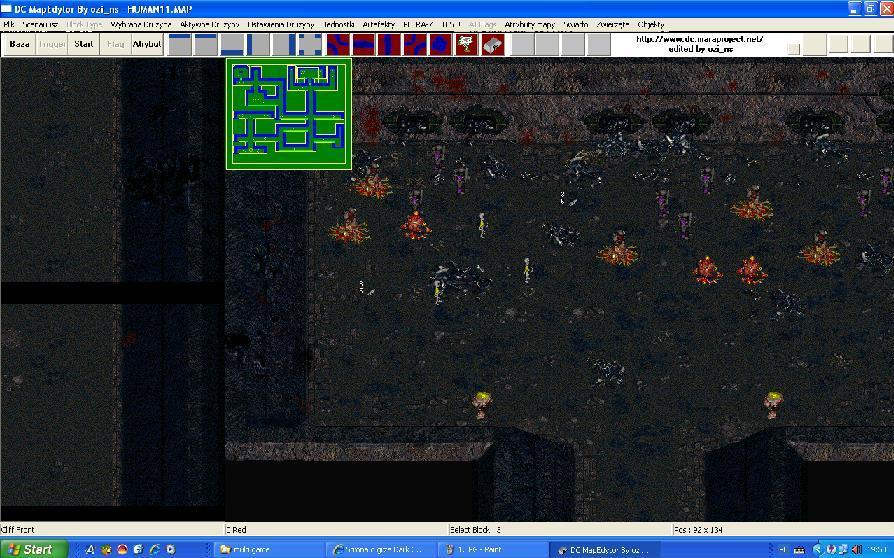Pick the red tile with vertical blue band
Viewport: 894px width, 558px height.
(389, 44)
